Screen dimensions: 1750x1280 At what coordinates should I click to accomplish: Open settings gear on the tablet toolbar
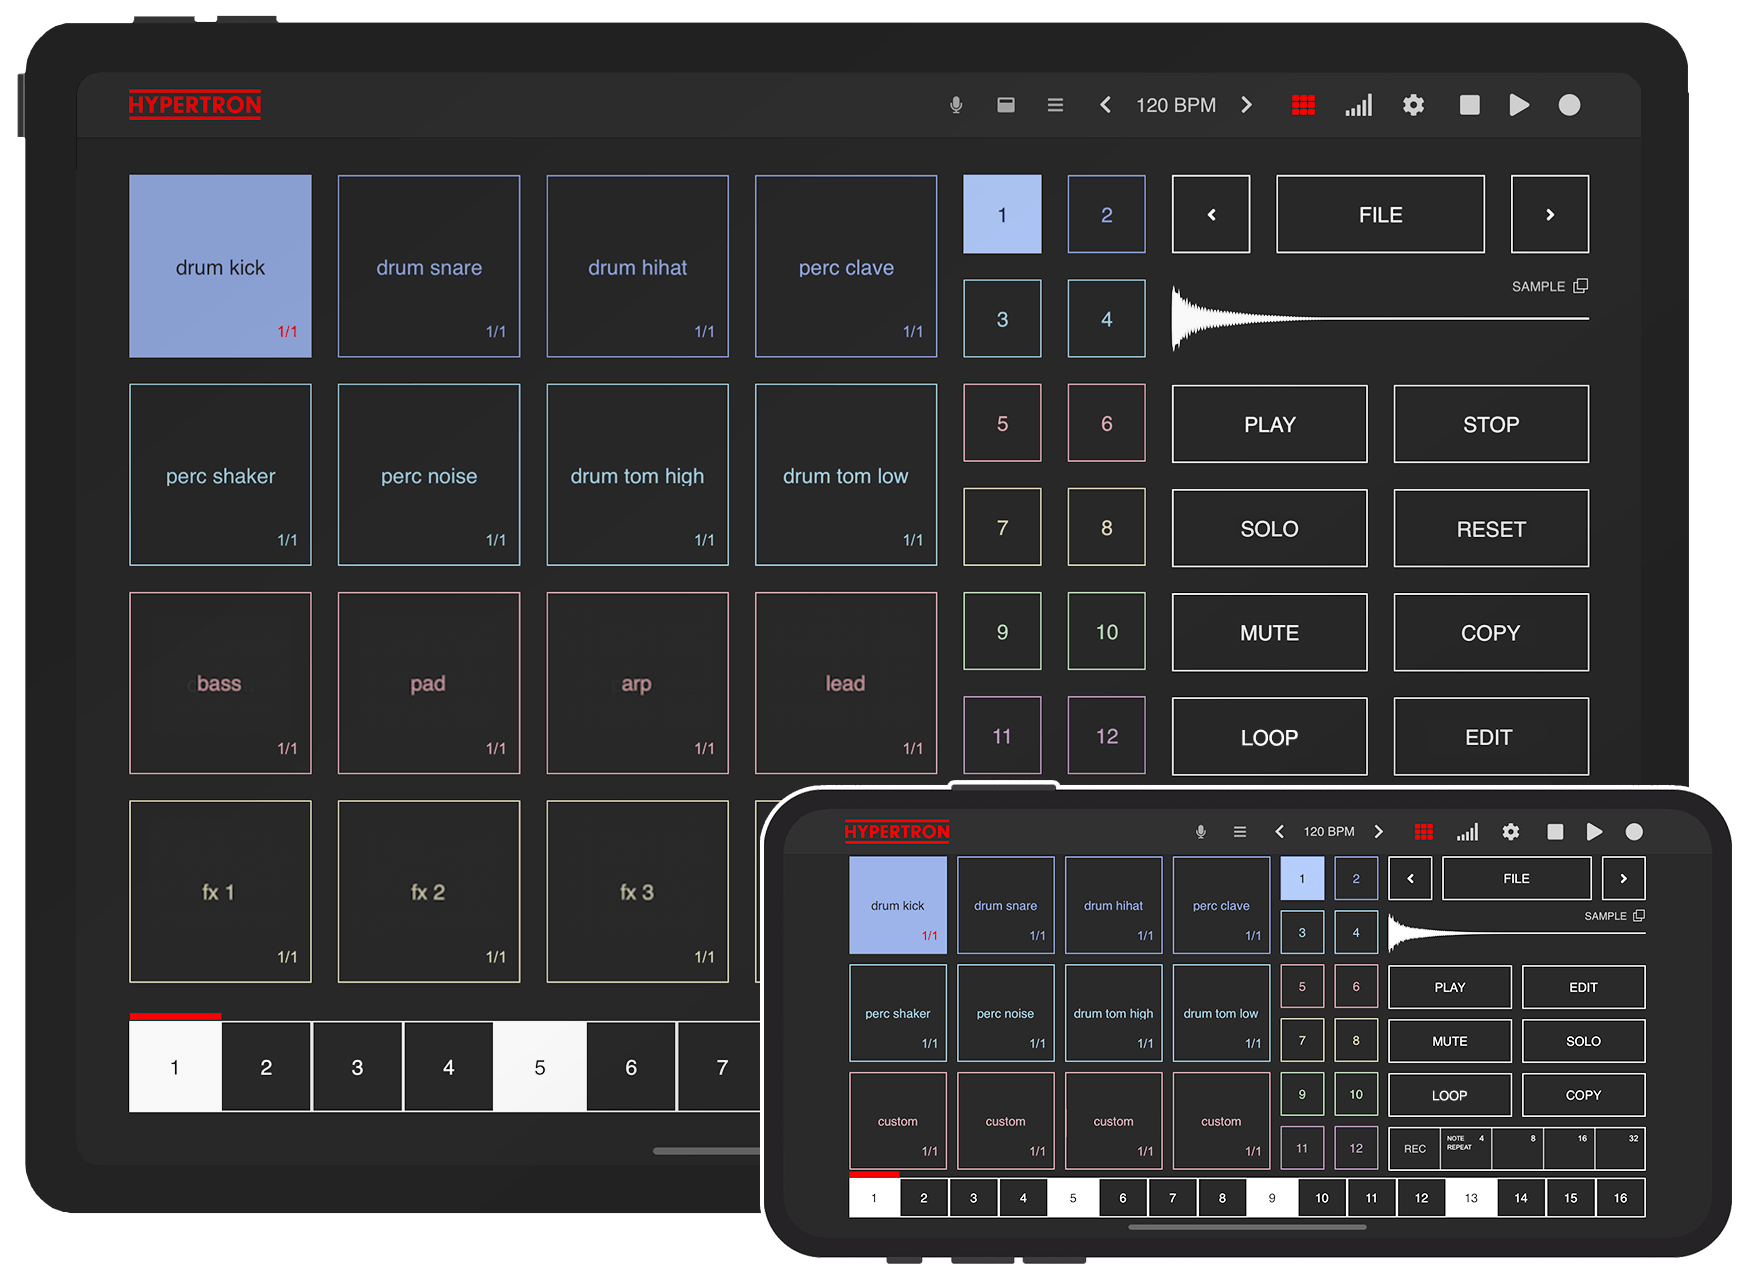[1413, 105]
